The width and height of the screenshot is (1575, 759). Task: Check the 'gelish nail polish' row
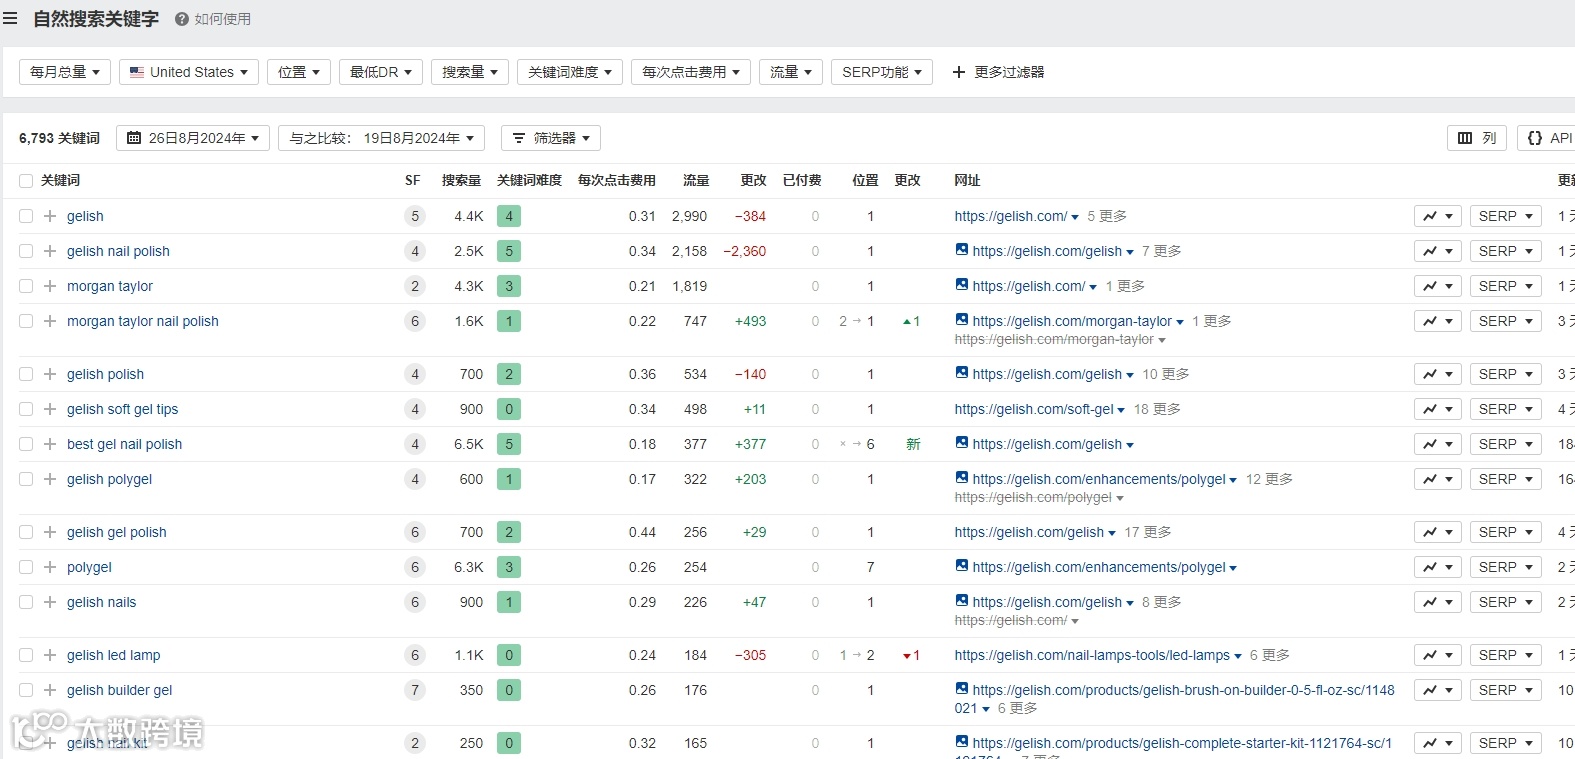26,251
